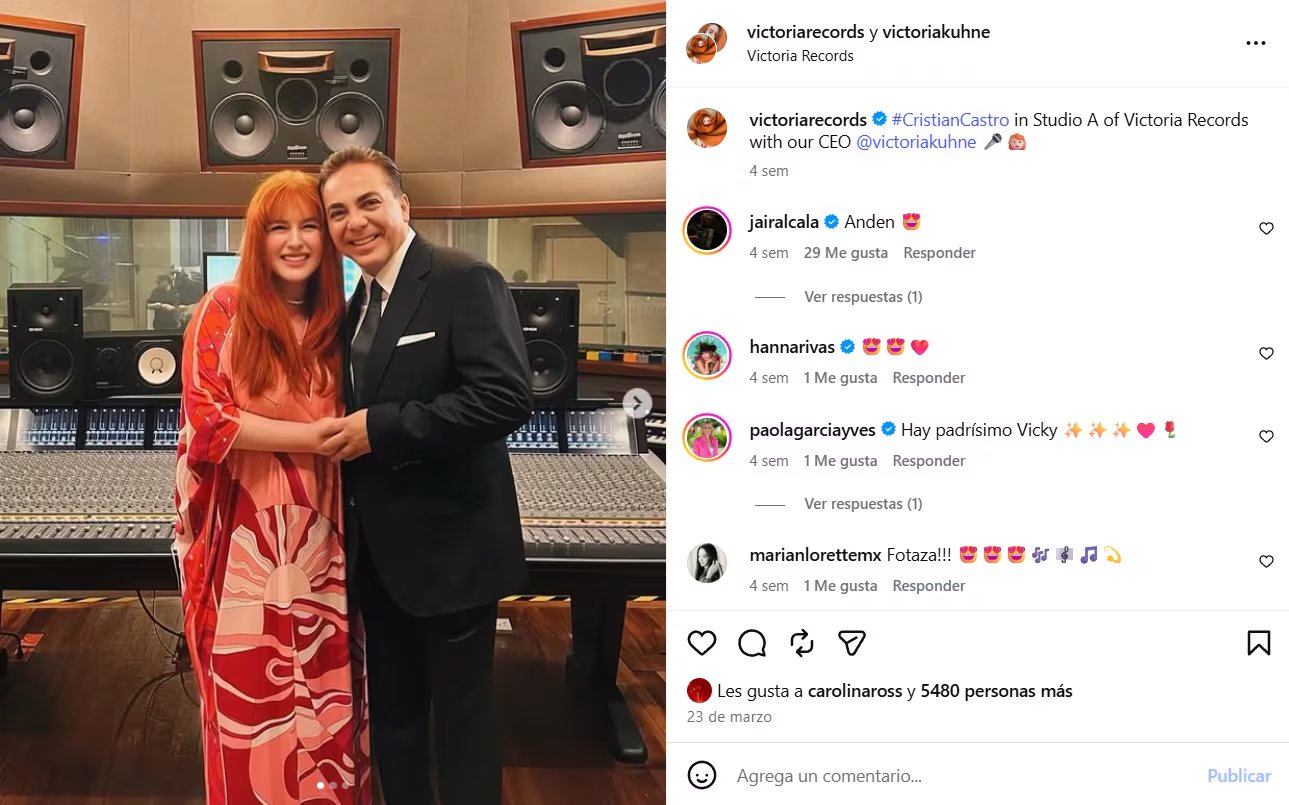Save the post with the bookmark icon
This screenshot has height=805, width=1289.
[x=1259, y=643]
